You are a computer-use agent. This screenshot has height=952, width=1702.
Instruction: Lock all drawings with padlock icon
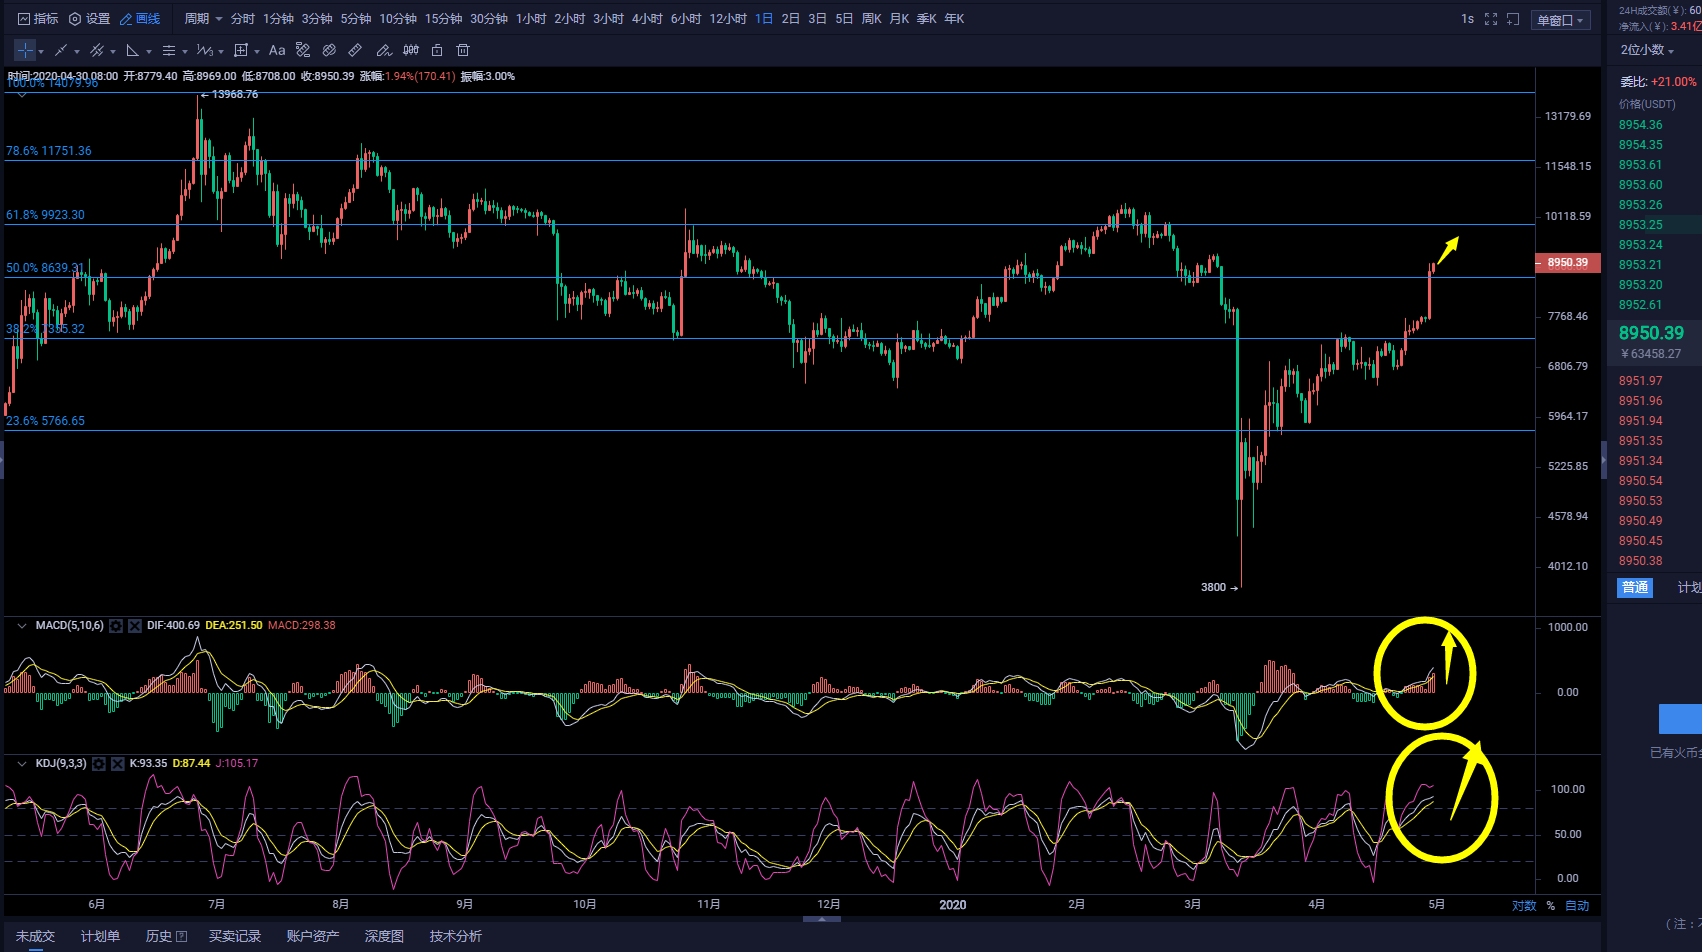pyautogui.click(x=437, y=50)
